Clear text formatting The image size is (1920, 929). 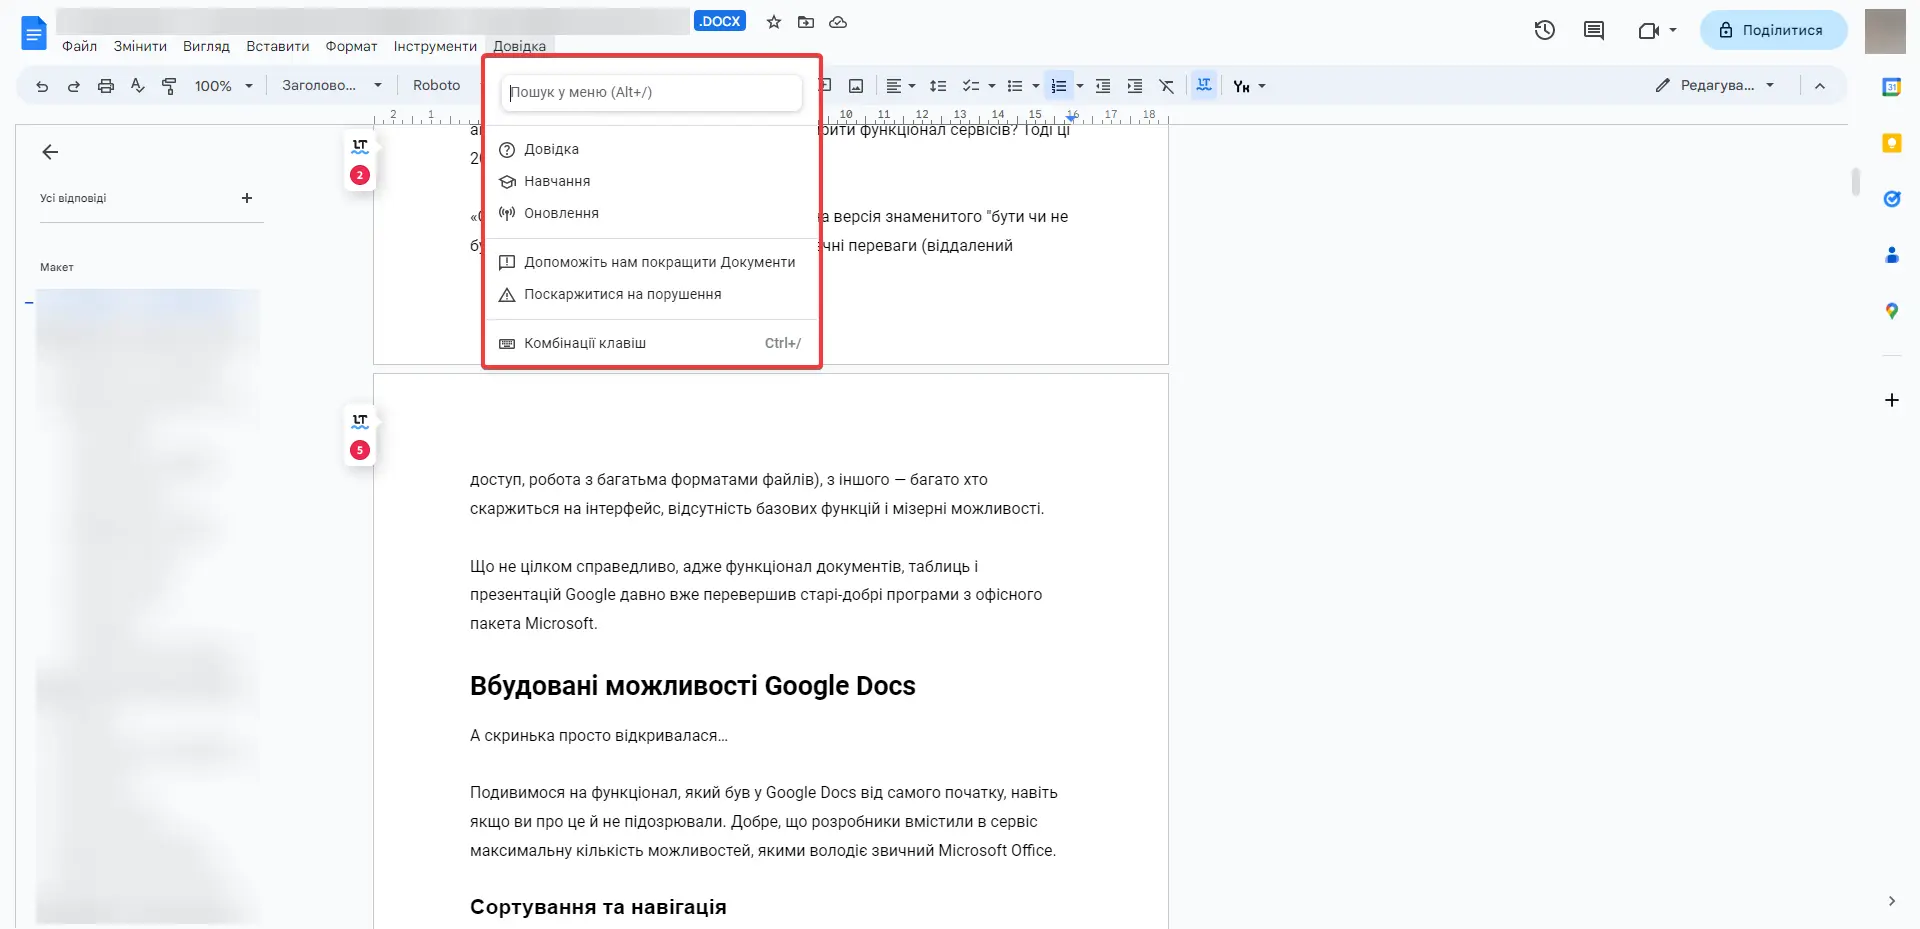pyautogui.click(x=1167, y=86)
